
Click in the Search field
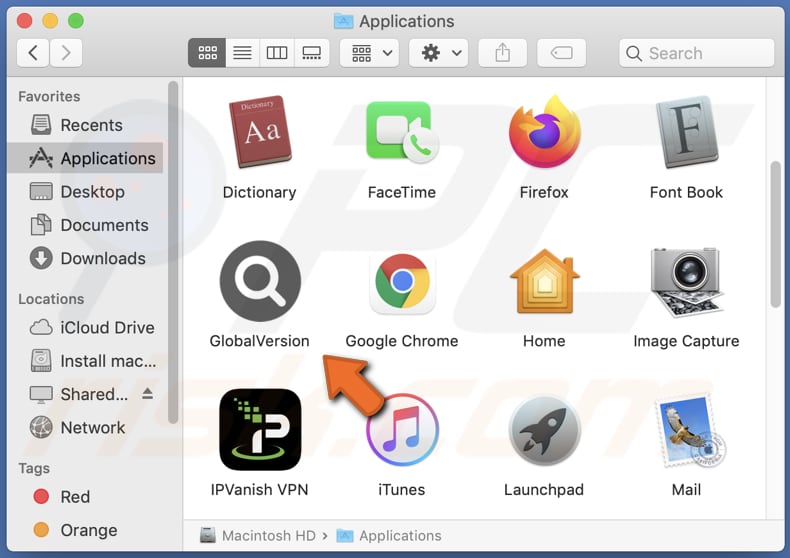[696, 53]
